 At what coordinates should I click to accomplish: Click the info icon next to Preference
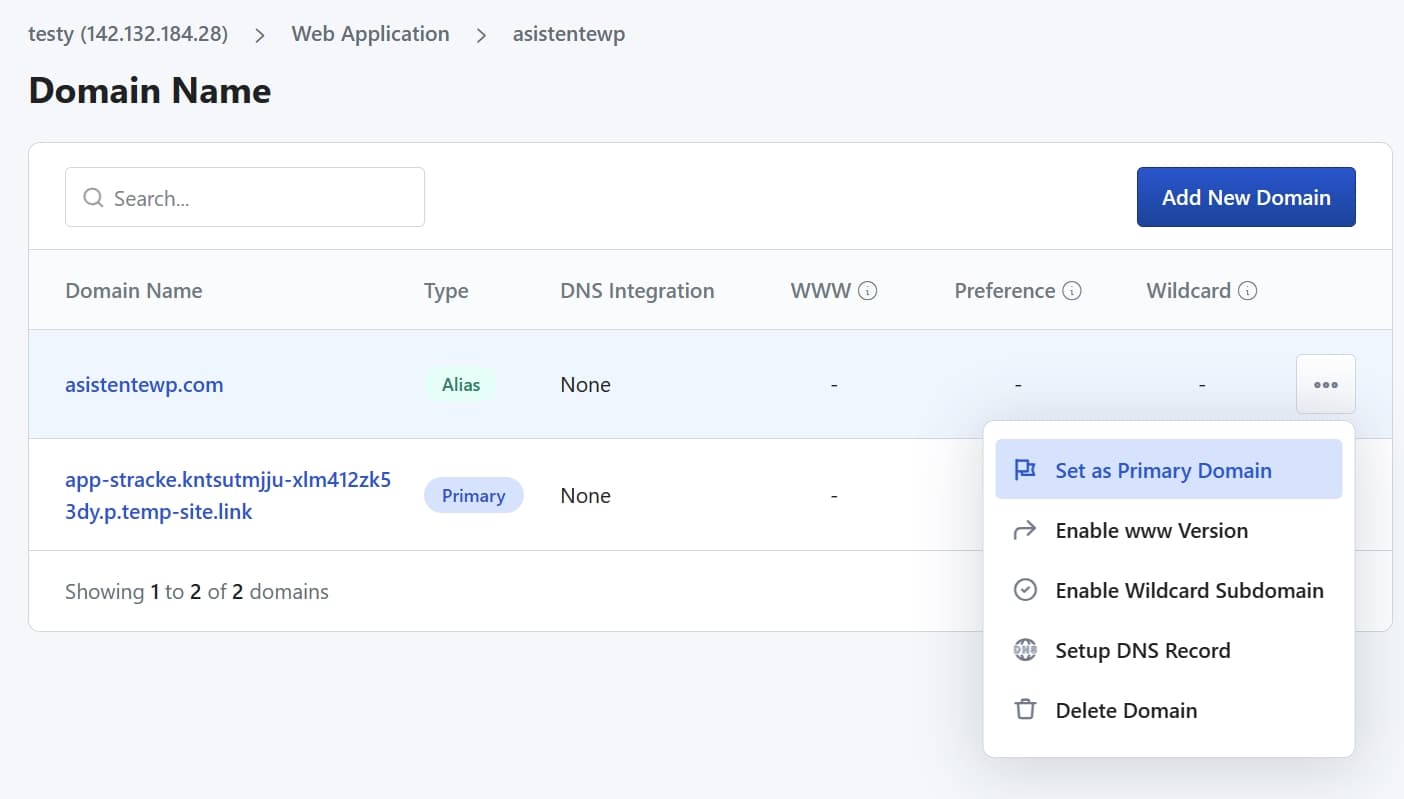click(1072, 291)
